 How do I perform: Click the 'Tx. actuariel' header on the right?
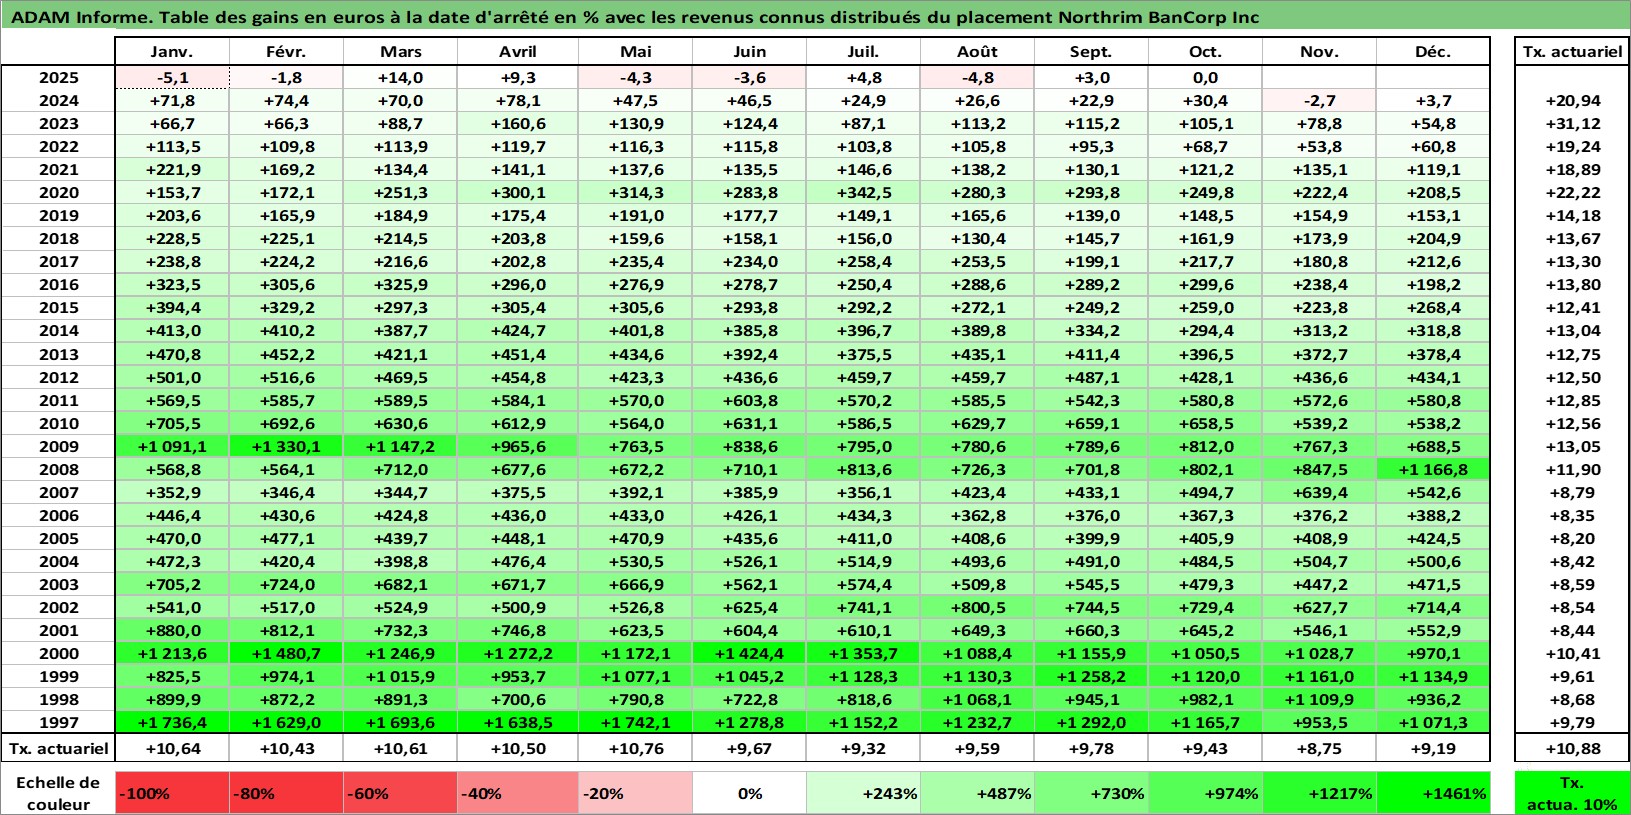[1572, 52]
